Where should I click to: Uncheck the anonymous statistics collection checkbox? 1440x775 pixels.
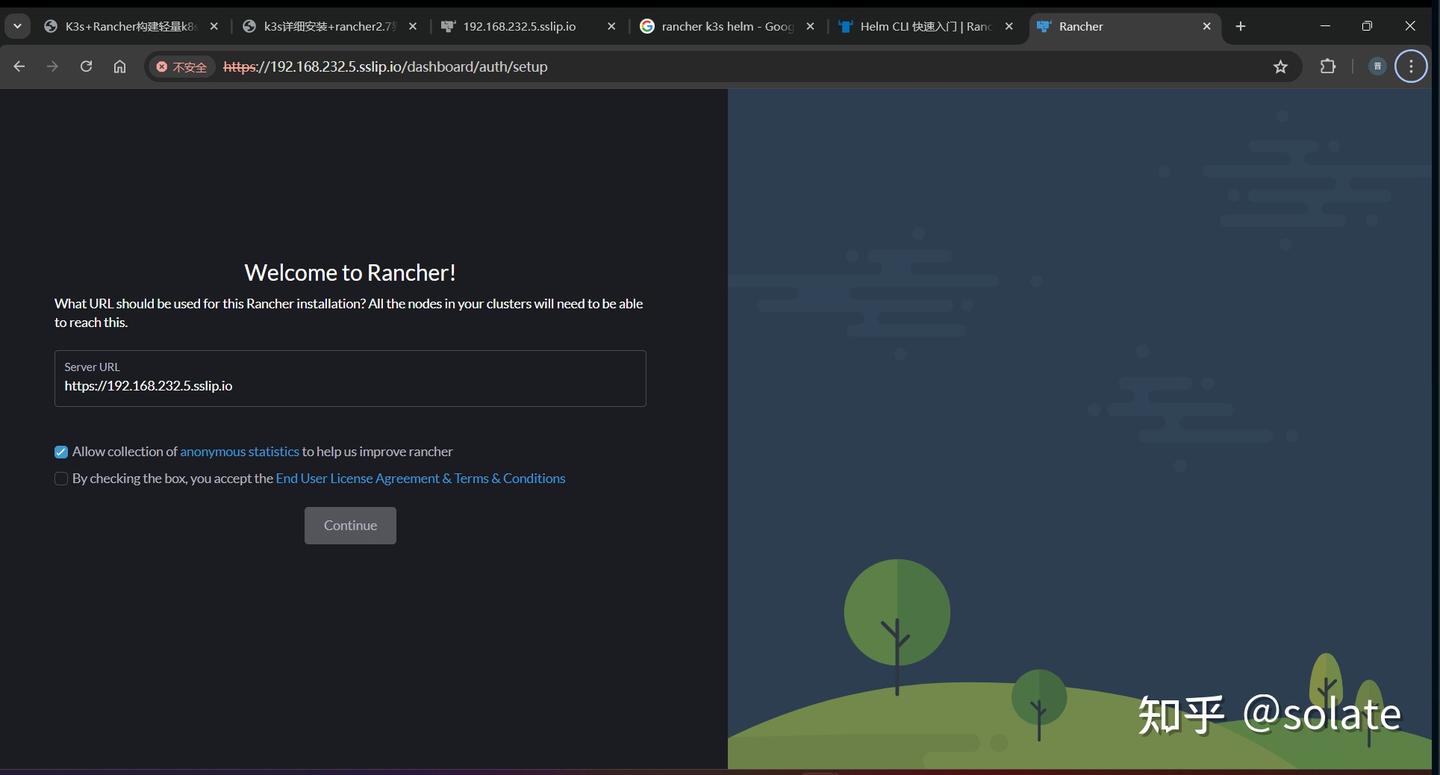61,452
